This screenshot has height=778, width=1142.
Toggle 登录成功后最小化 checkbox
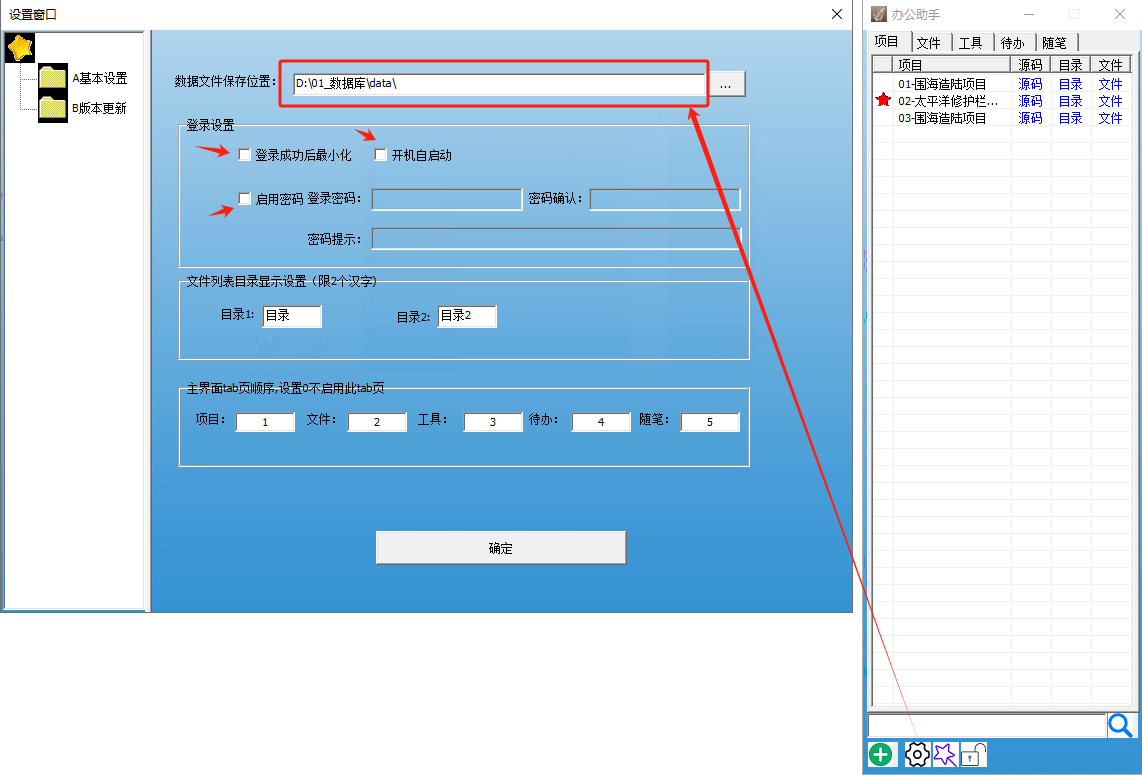pyautogui.click(x=245, y=154)
